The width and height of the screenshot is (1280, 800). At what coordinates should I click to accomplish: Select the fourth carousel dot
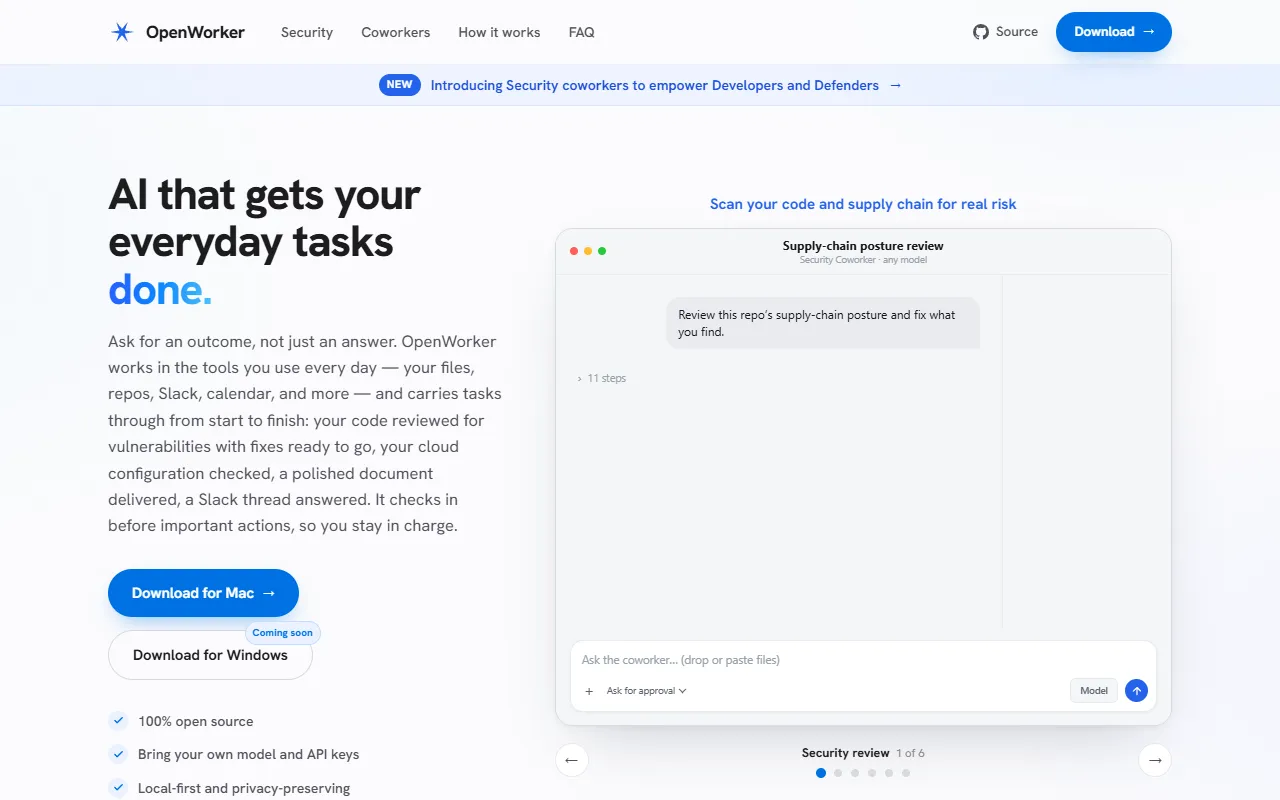tap(872, 773)
